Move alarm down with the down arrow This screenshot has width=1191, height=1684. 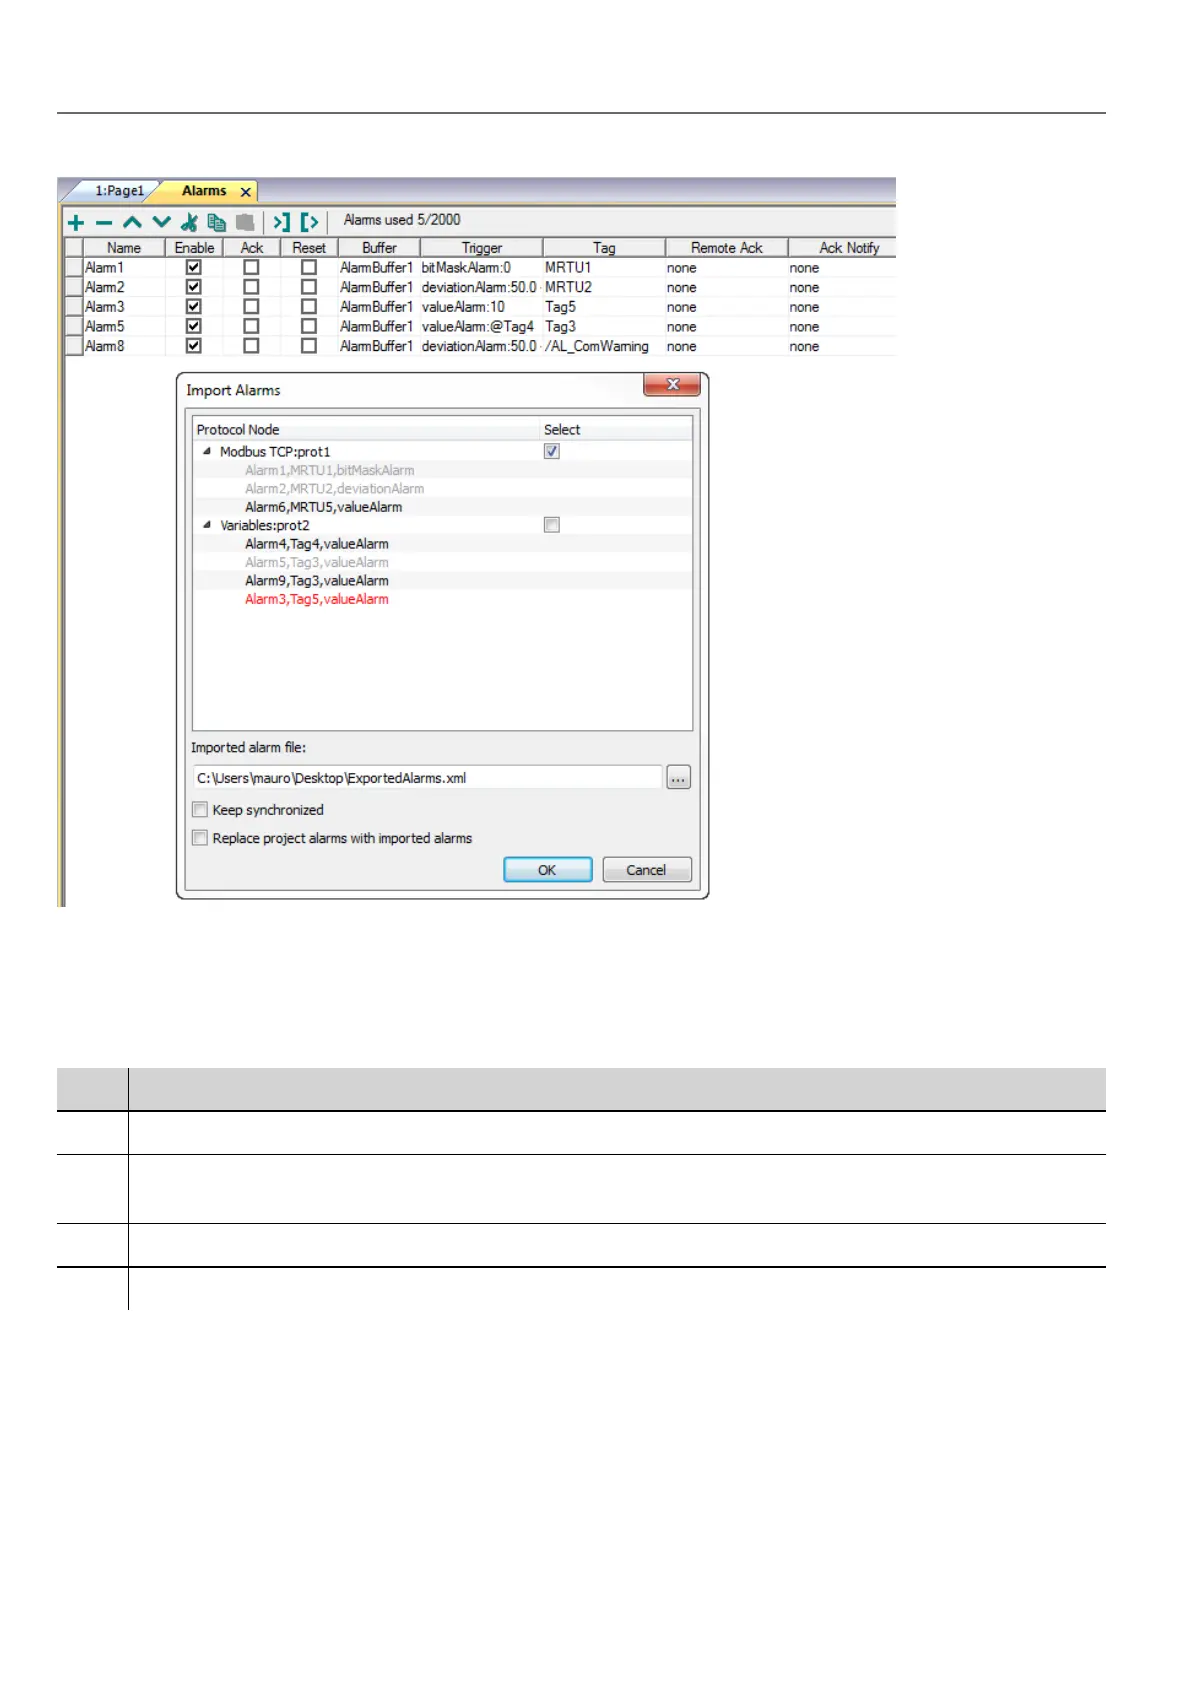(x=161, y=222)
